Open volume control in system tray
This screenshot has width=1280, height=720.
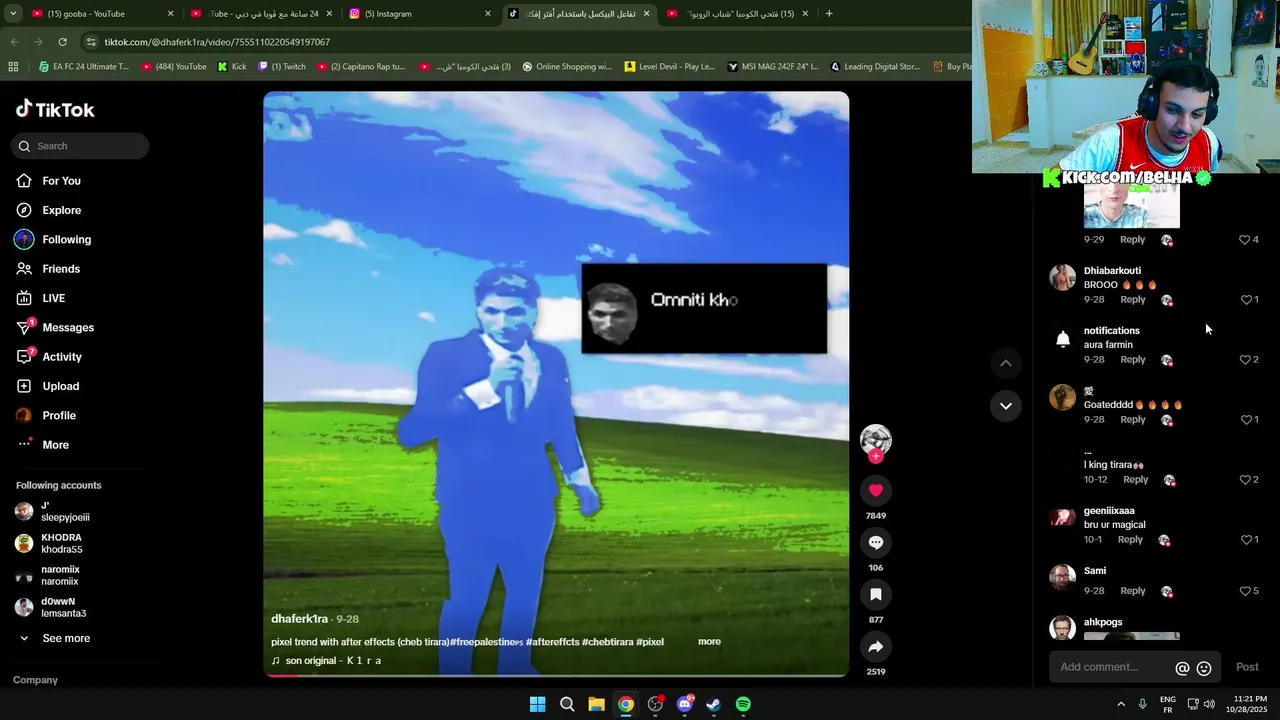1208,704
